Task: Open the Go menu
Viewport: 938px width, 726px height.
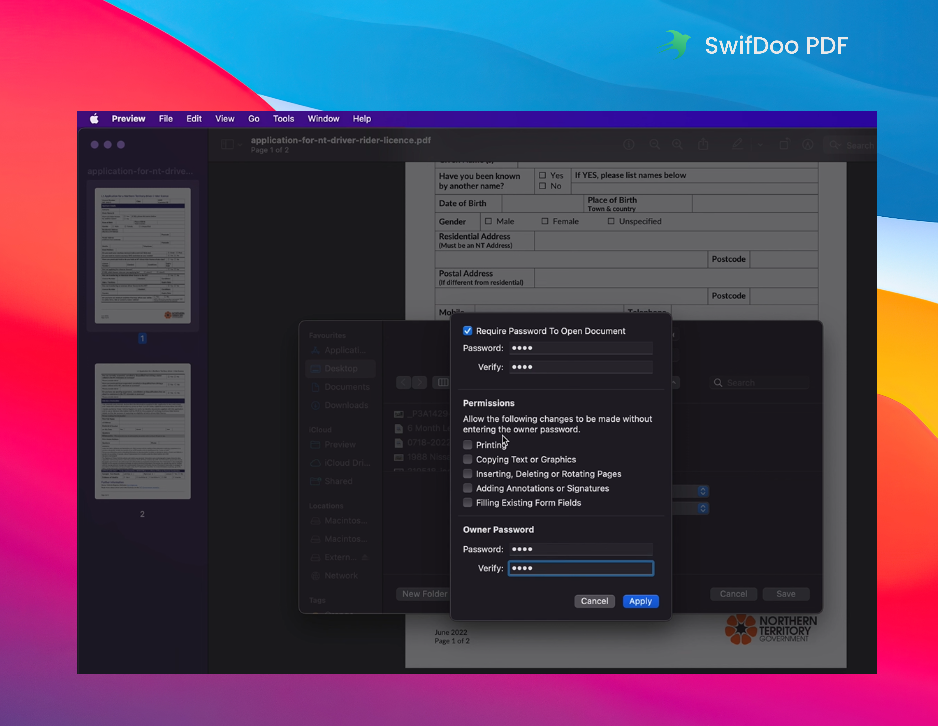Action: click(254, 118)
